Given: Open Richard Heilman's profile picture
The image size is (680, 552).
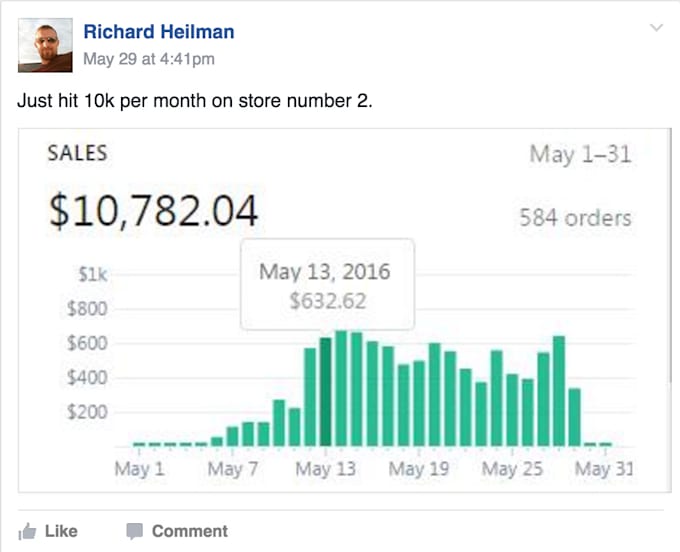Looking at the screenshot, I should (45, 45).
